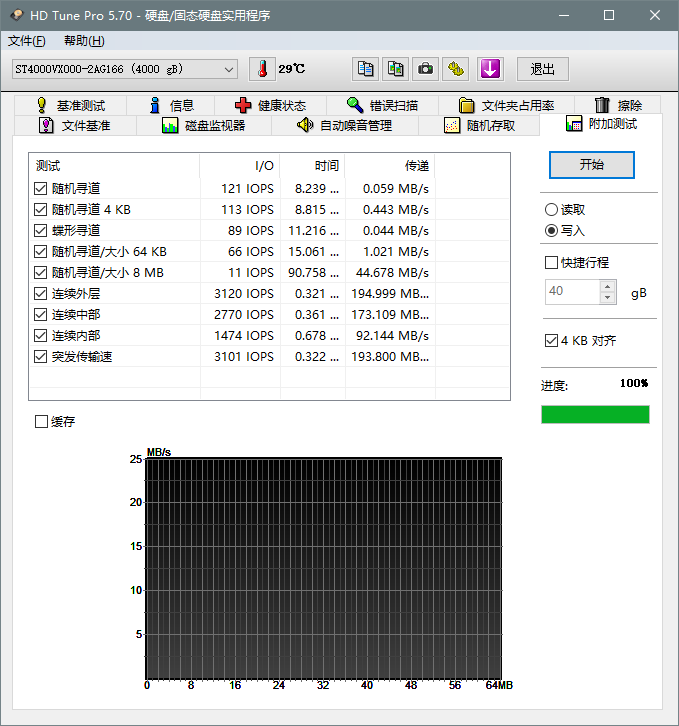Open the 文件(F) menu

26,41
